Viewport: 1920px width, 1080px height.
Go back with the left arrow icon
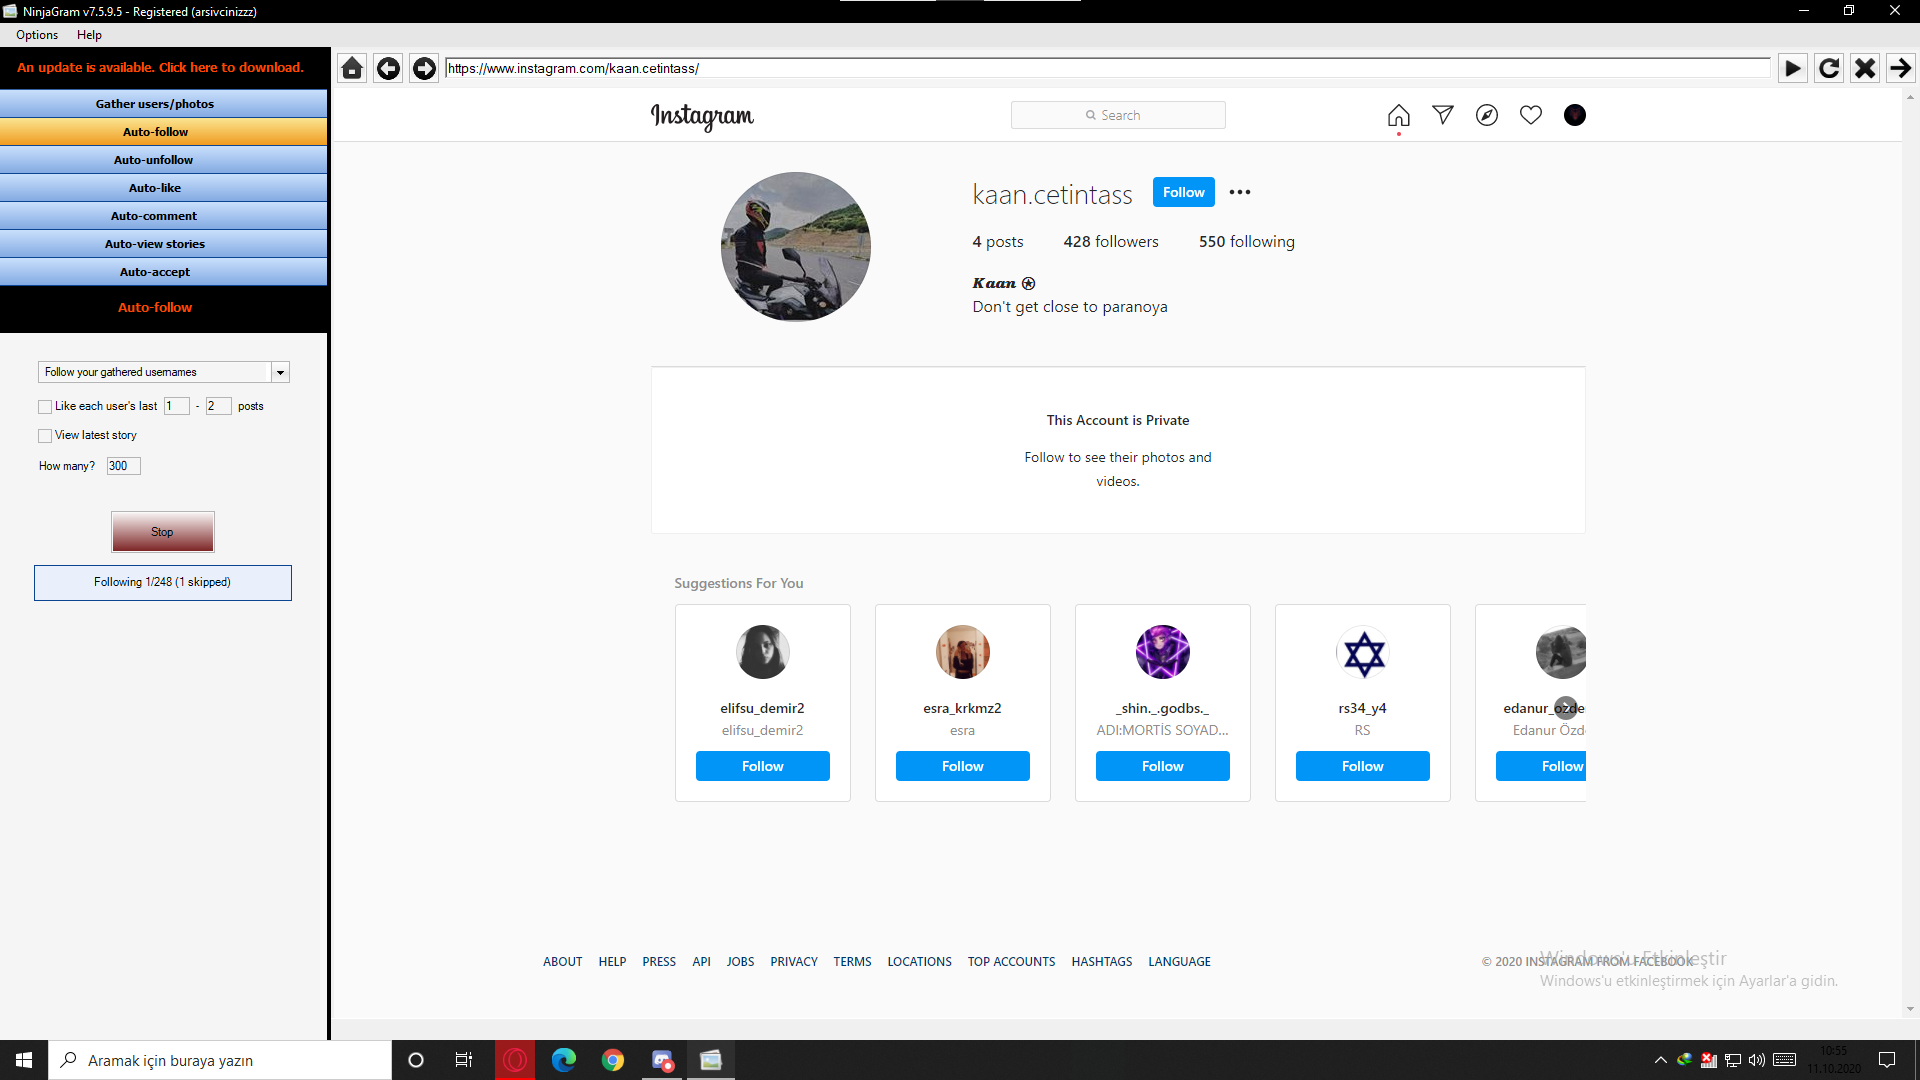388,68
